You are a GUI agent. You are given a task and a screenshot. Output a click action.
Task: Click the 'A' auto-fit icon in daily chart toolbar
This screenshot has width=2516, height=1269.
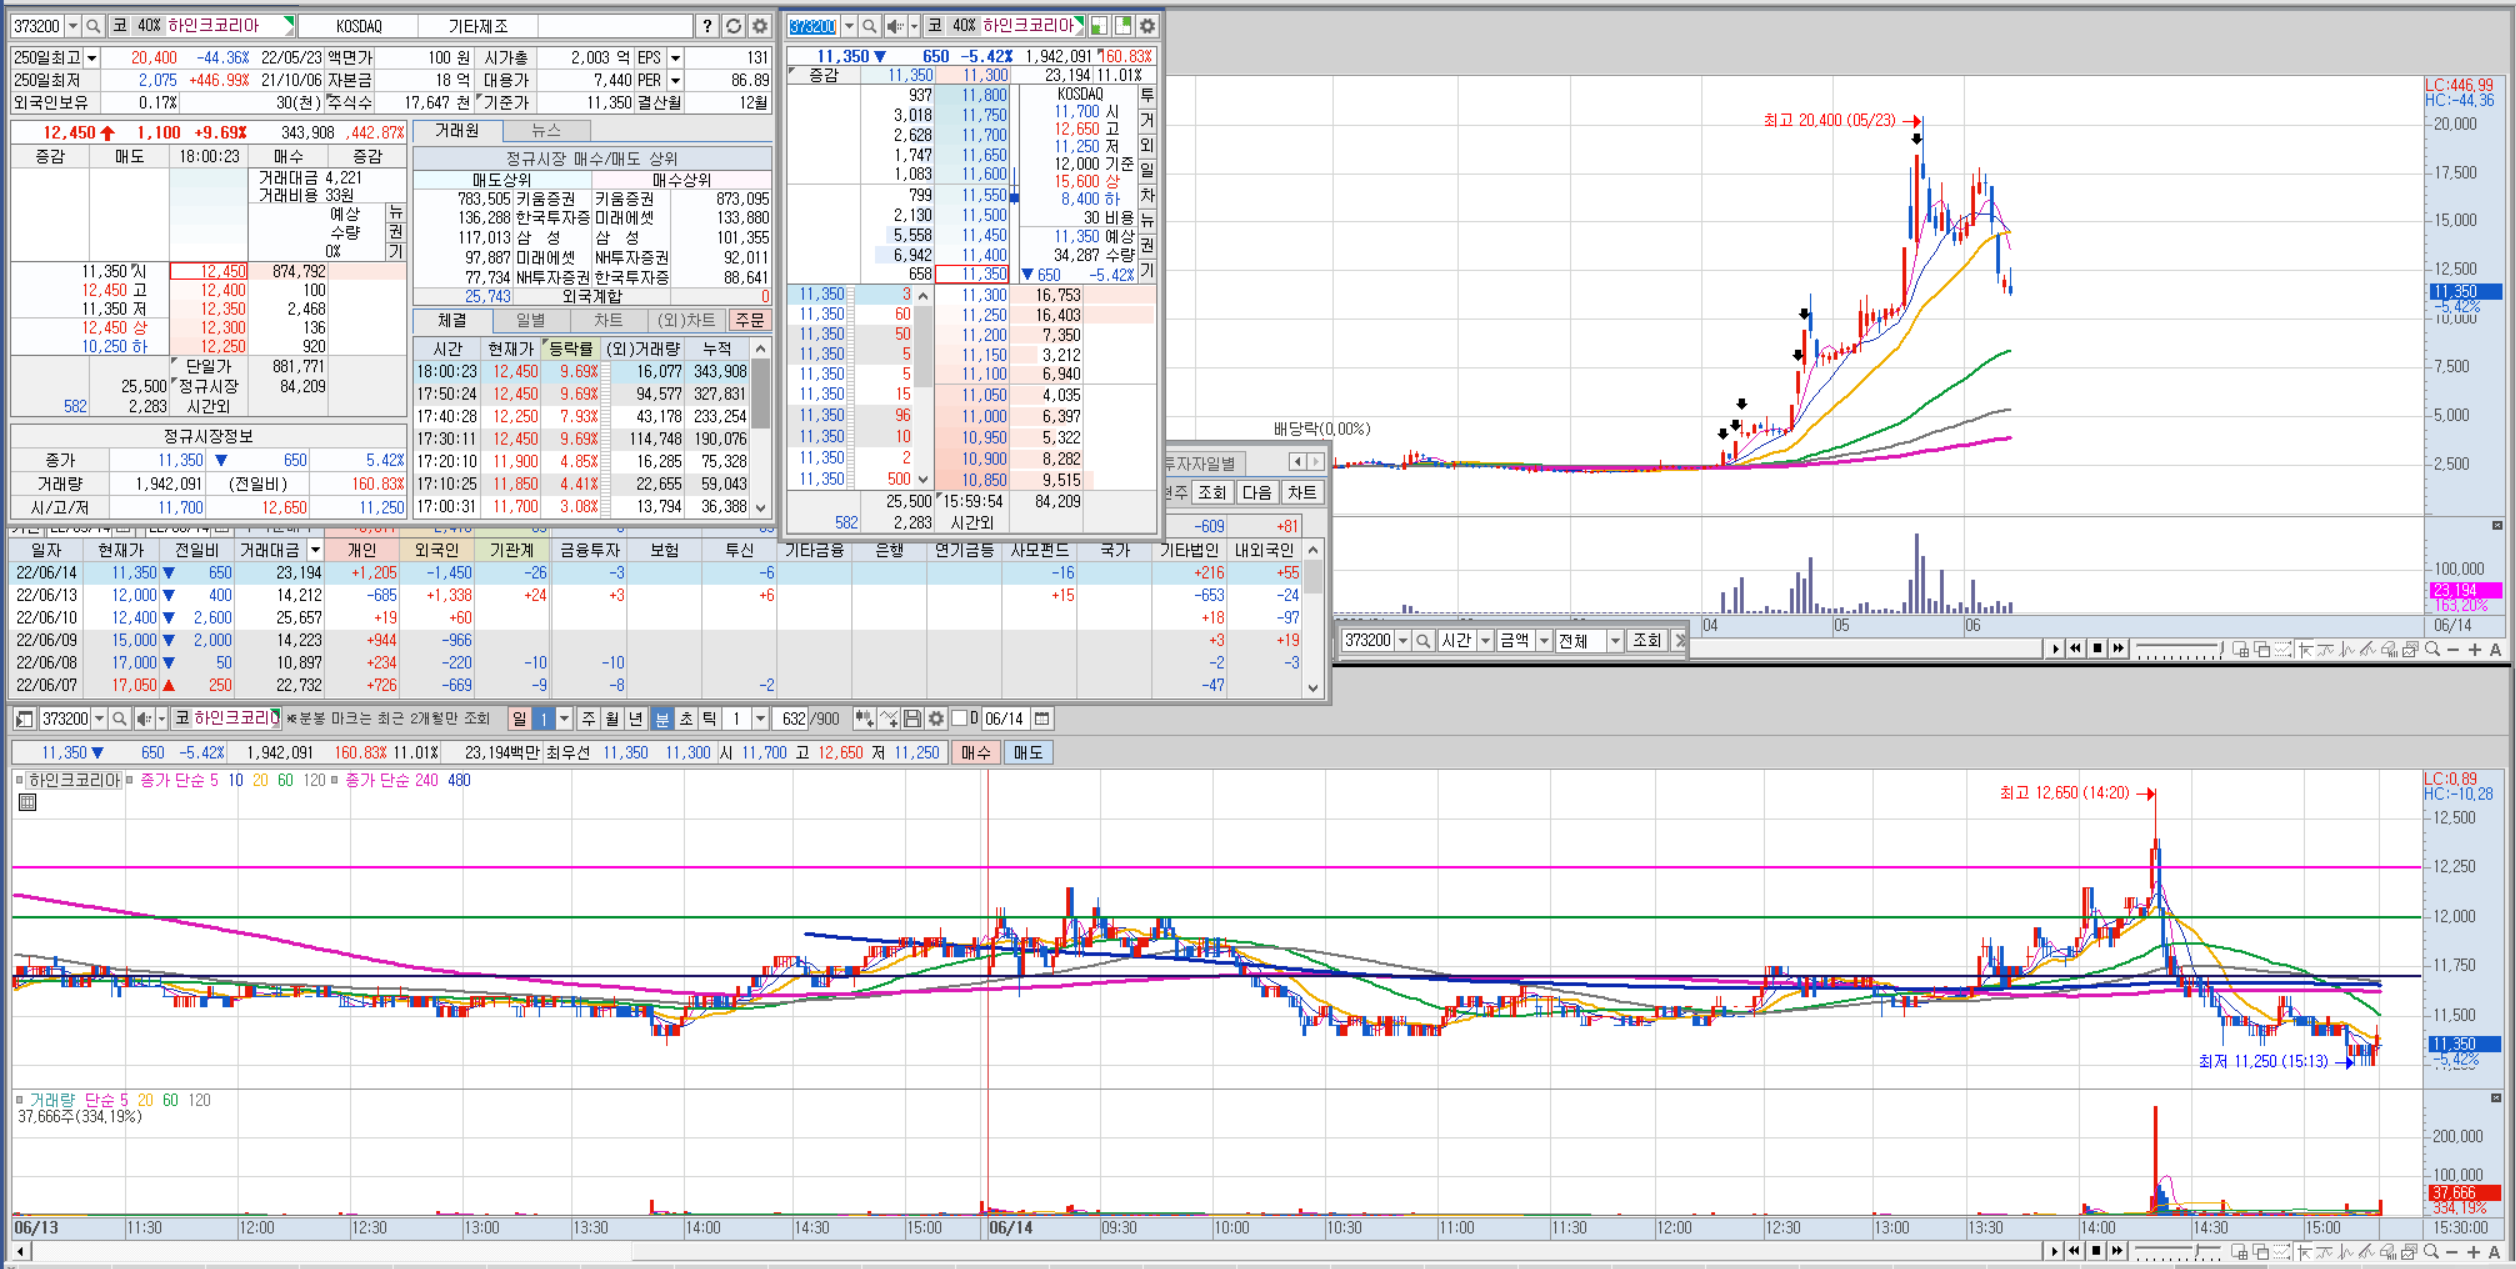[x=2495, y=649]
